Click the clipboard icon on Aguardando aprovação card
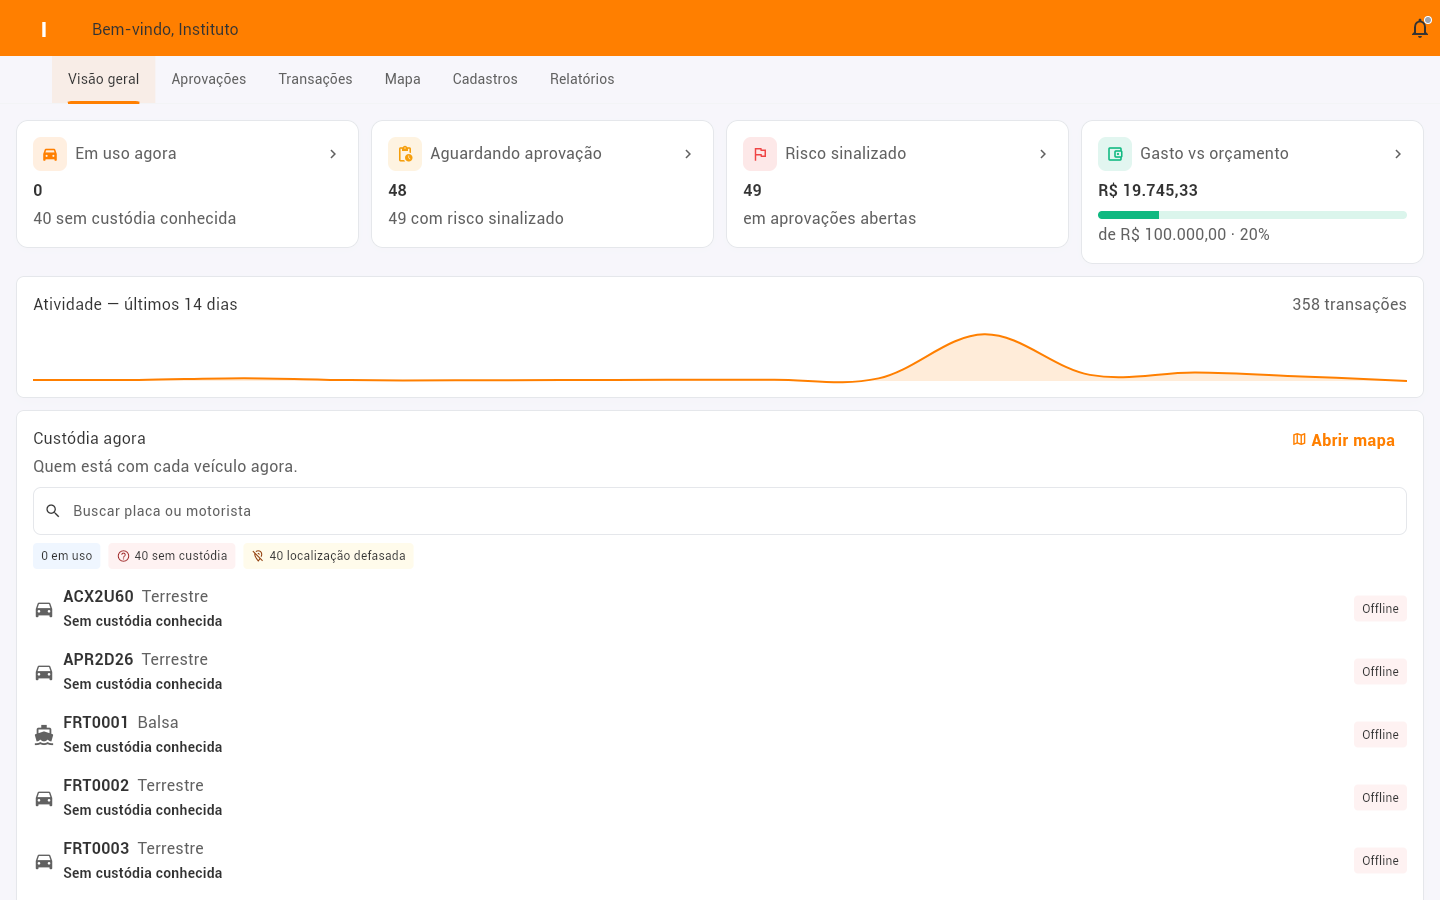The height and width of the screenshot is (900, 1440). pos(405,154)
